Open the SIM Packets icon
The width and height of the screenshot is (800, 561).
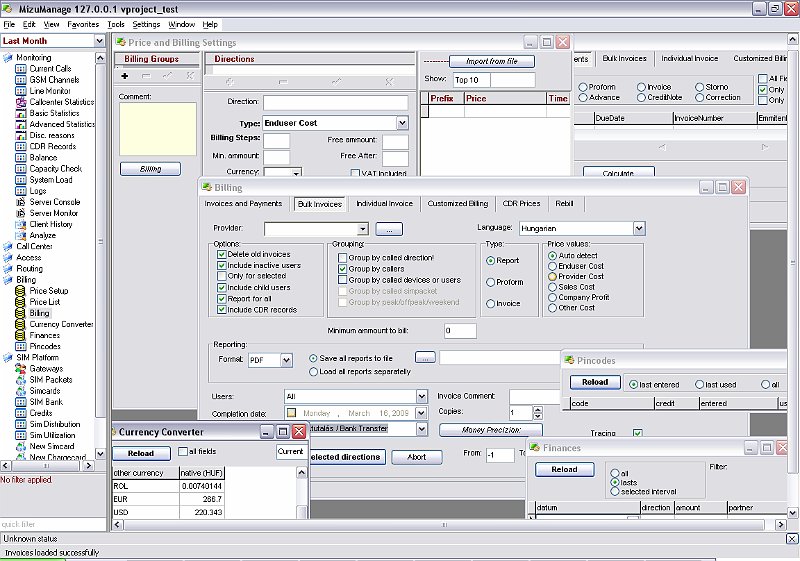click(20, 380)
